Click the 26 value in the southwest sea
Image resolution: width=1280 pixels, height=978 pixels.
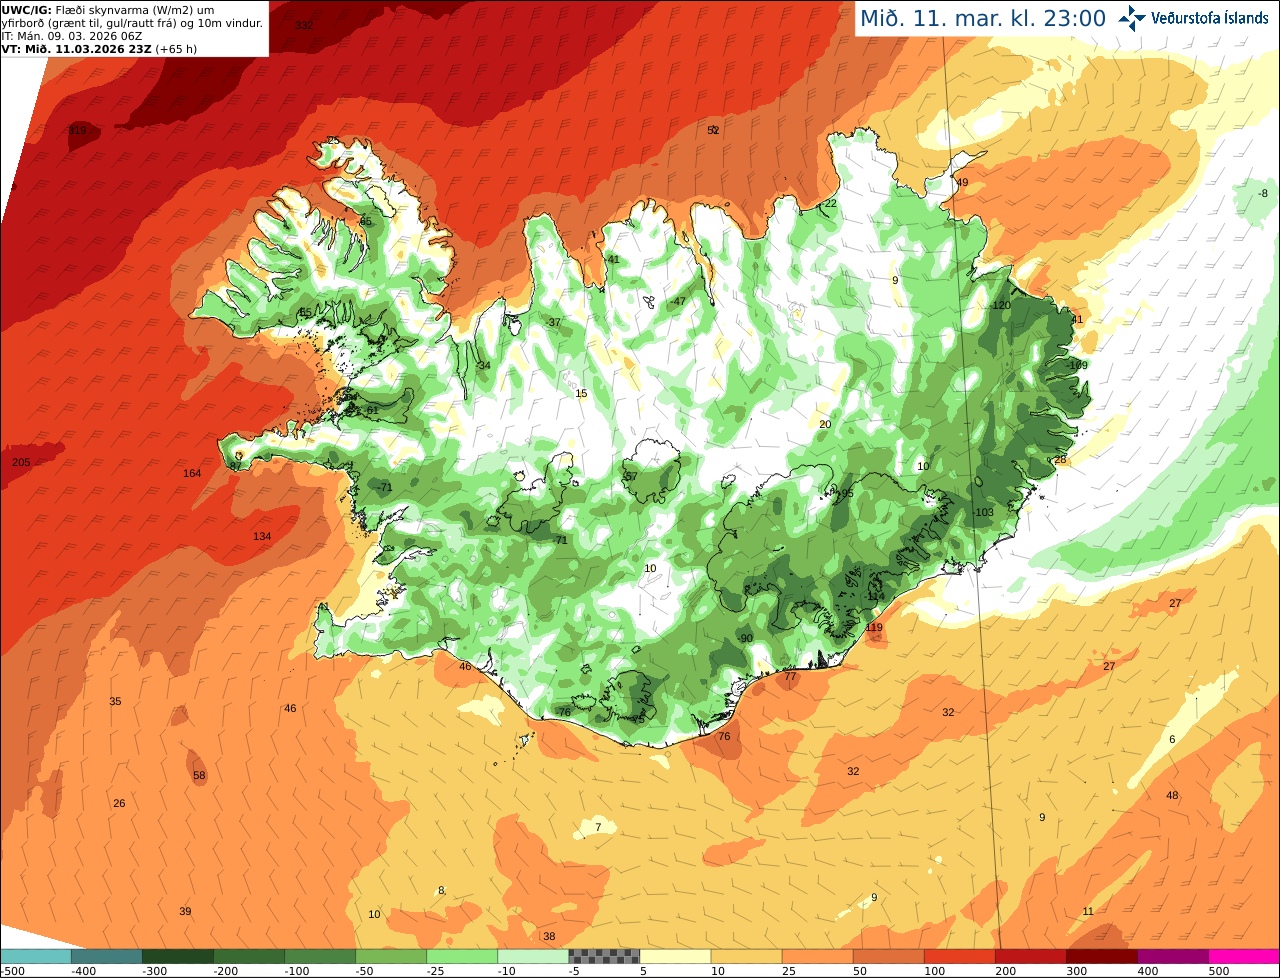coord(119,804)
